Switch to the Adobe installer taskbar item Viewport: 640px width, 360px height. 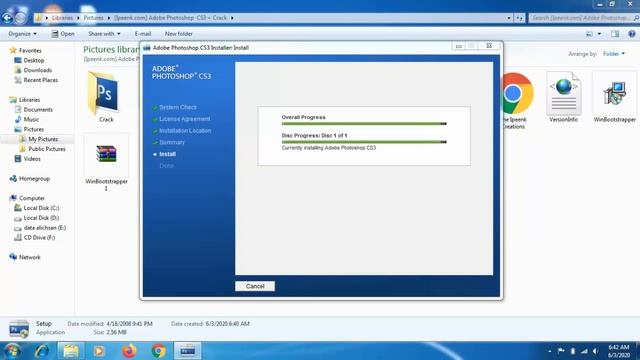click(x=188, y=351)
